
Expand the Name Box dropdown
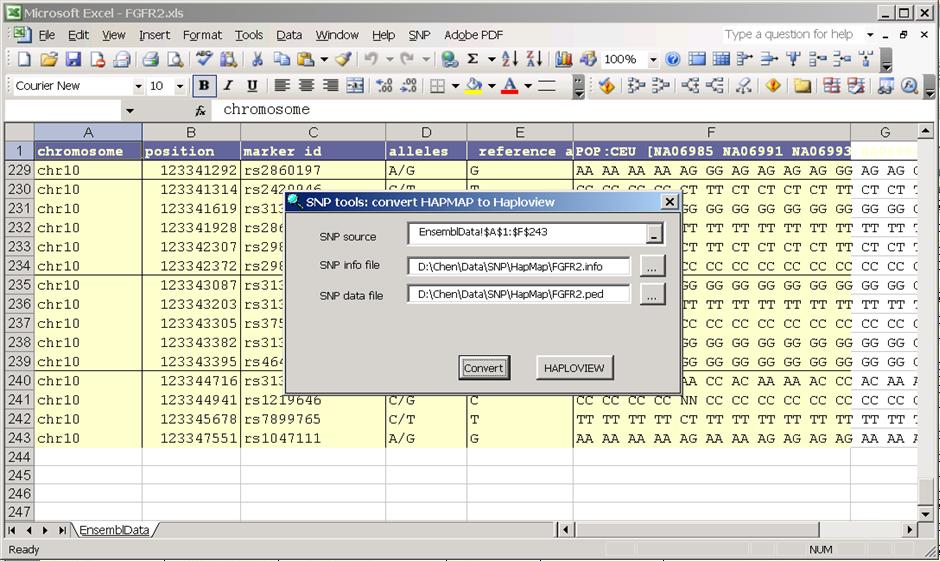click(129, 110)
